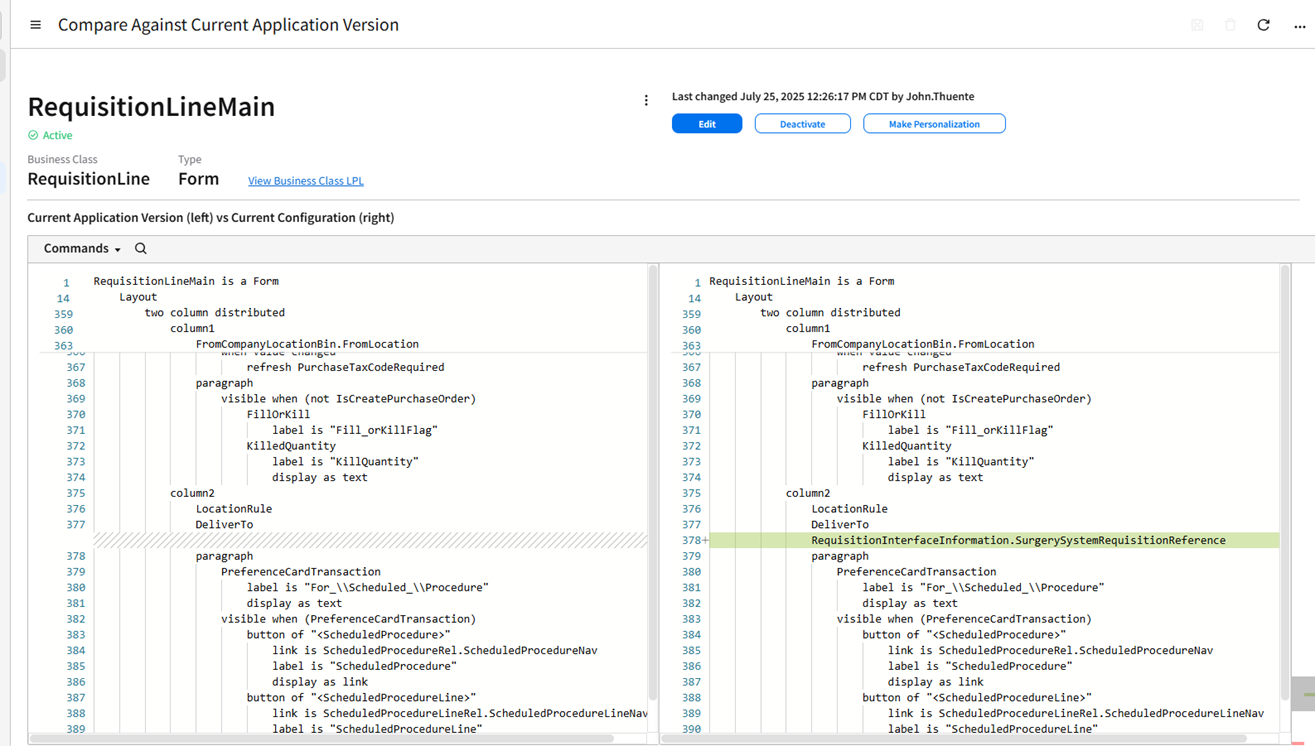
Task: Click 'visible when (not IsCreatePurchaseOrder)' in right pane
Action: [x=964, y=398]
